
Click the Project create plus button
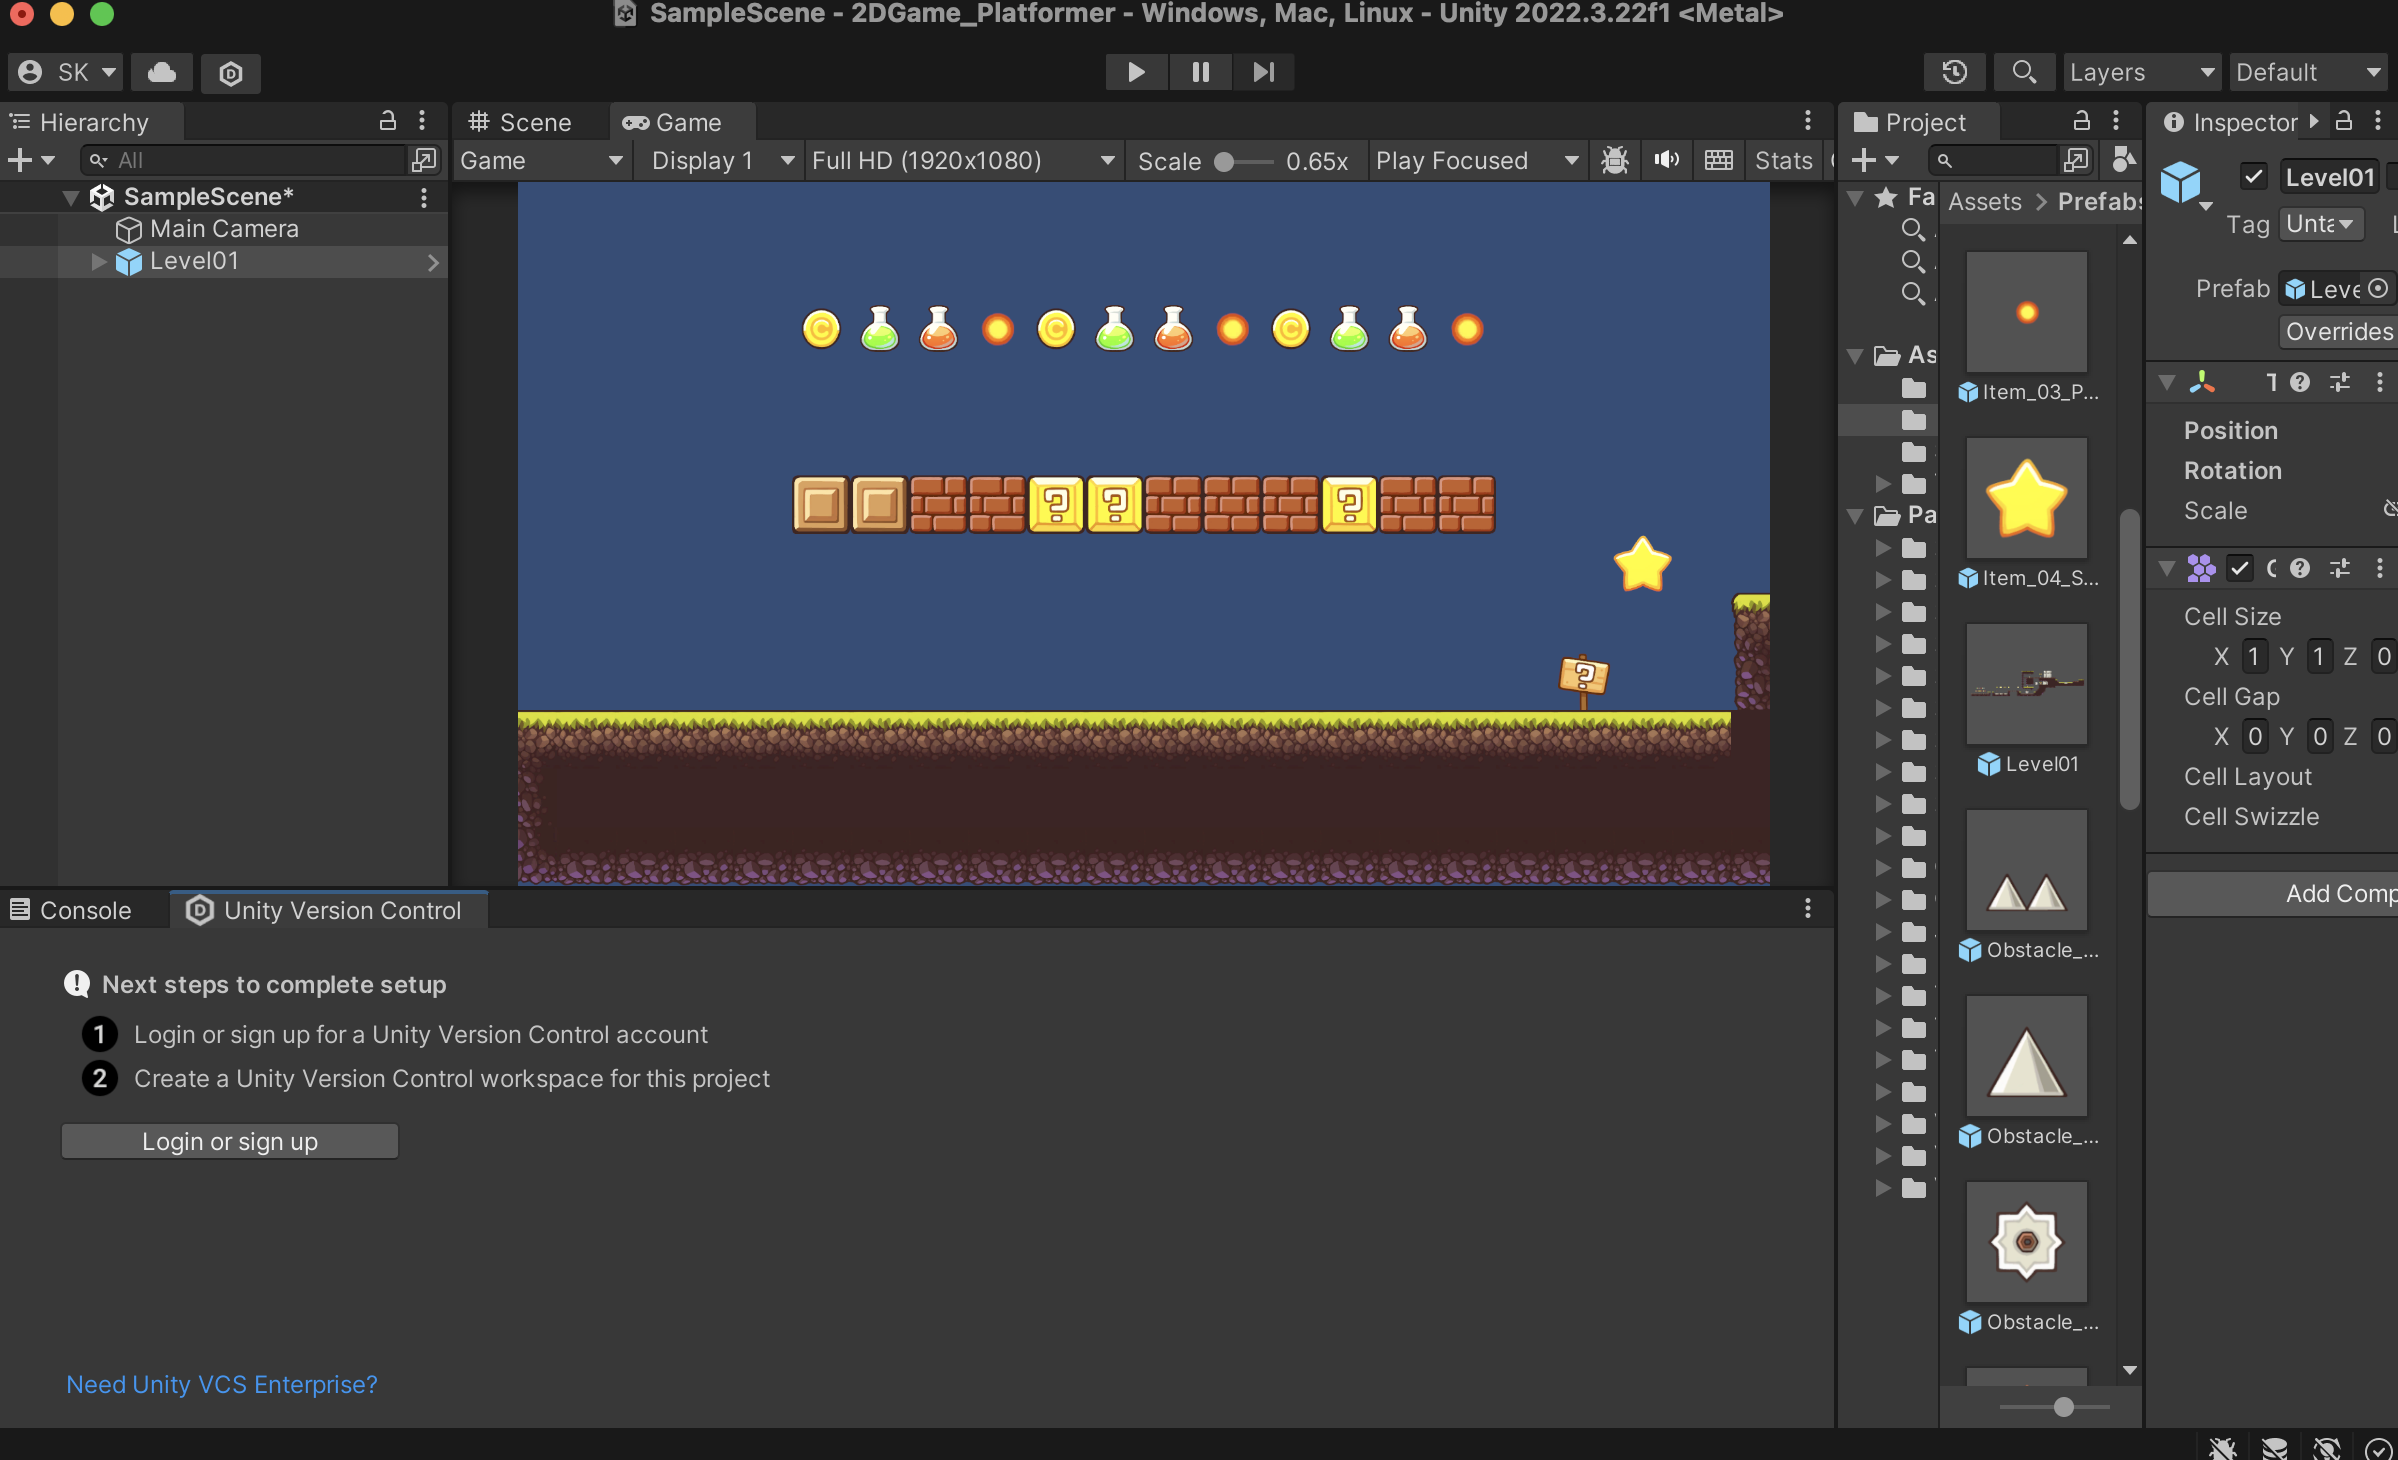point(1874,160)
